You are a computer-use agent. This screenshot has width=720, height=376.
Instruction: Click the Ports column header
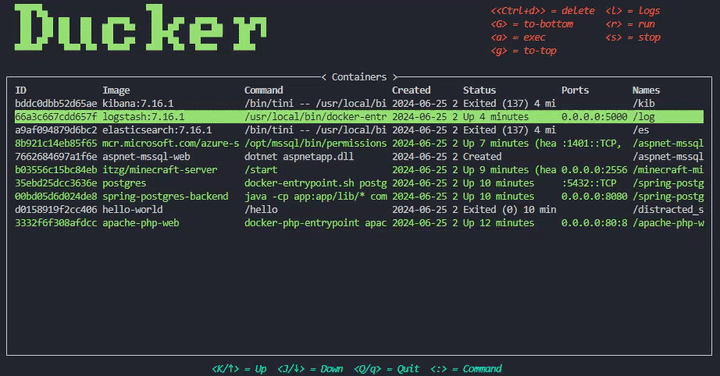[575, 90]
